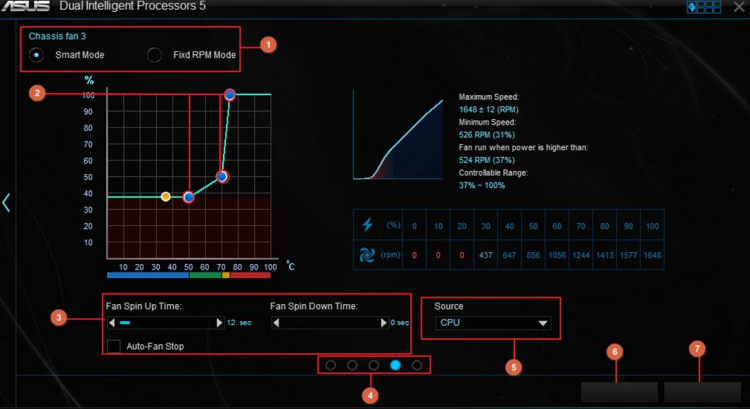The height and width of the screenshot is (409, 750).
Task: Click the blue temperature color bar segment
Action: pos(148,275)
